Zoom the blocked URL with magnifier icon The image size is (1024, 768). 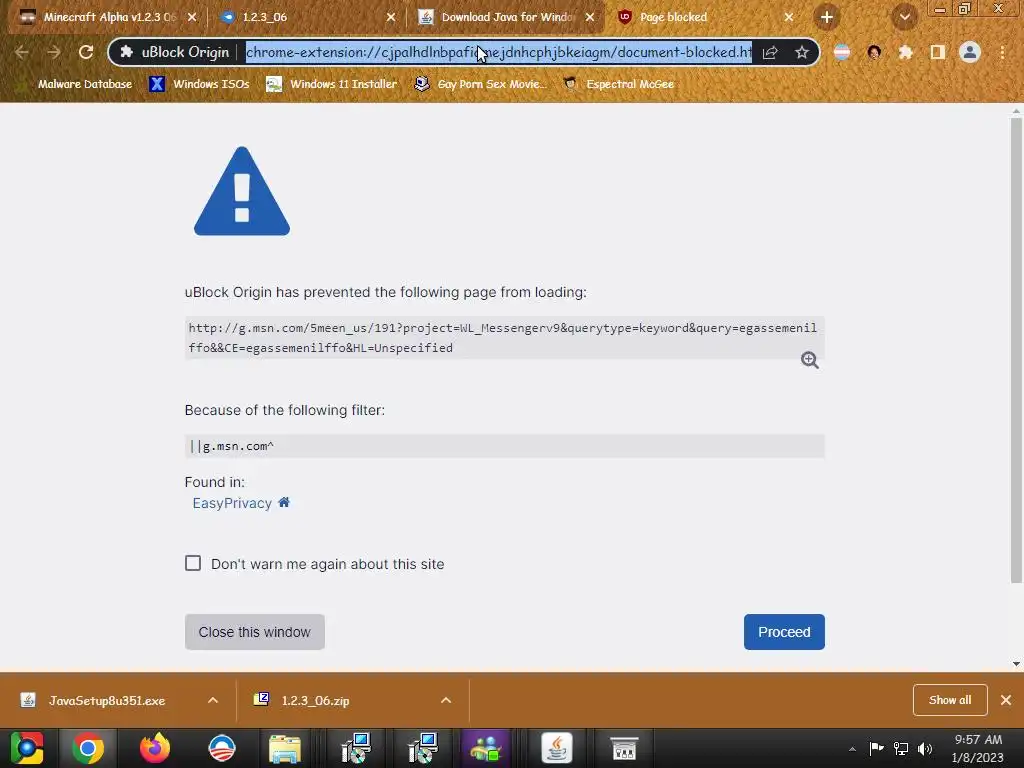click(810, 360)
